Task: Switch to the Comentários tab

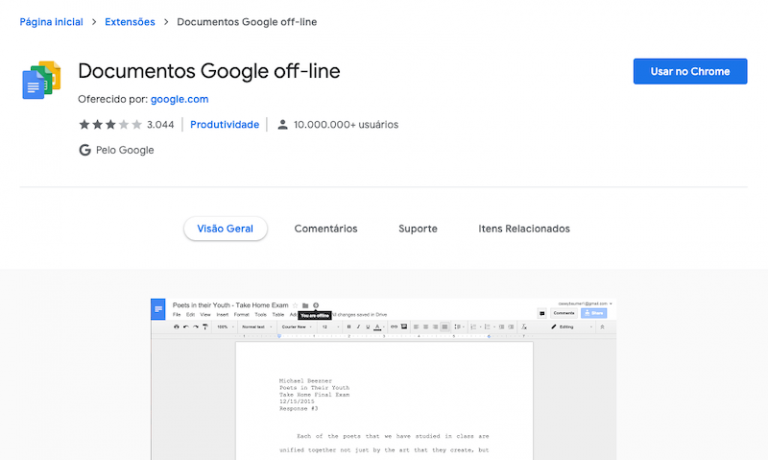Action: [x=326, y=229]
